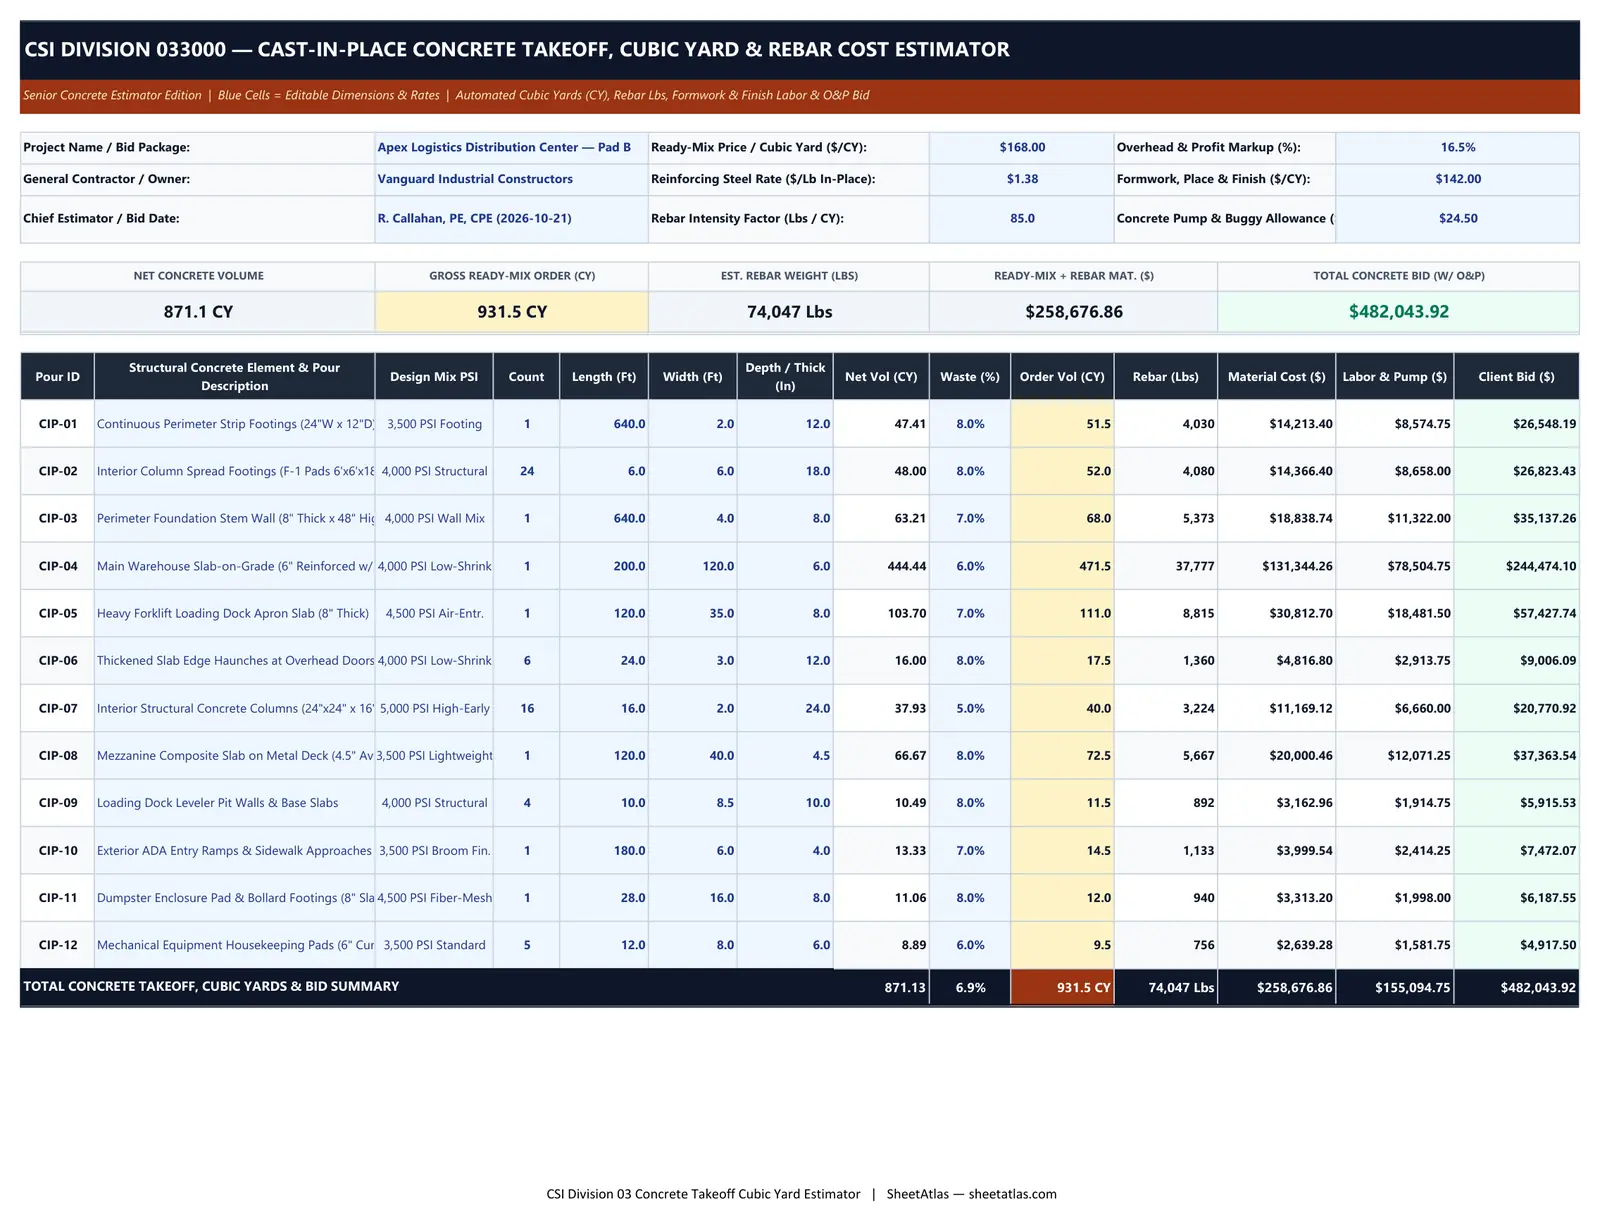Click the 'Pour ID' column header
Image resolution: width=1600 pixels, height=1221 pixels.
point(57,377)
